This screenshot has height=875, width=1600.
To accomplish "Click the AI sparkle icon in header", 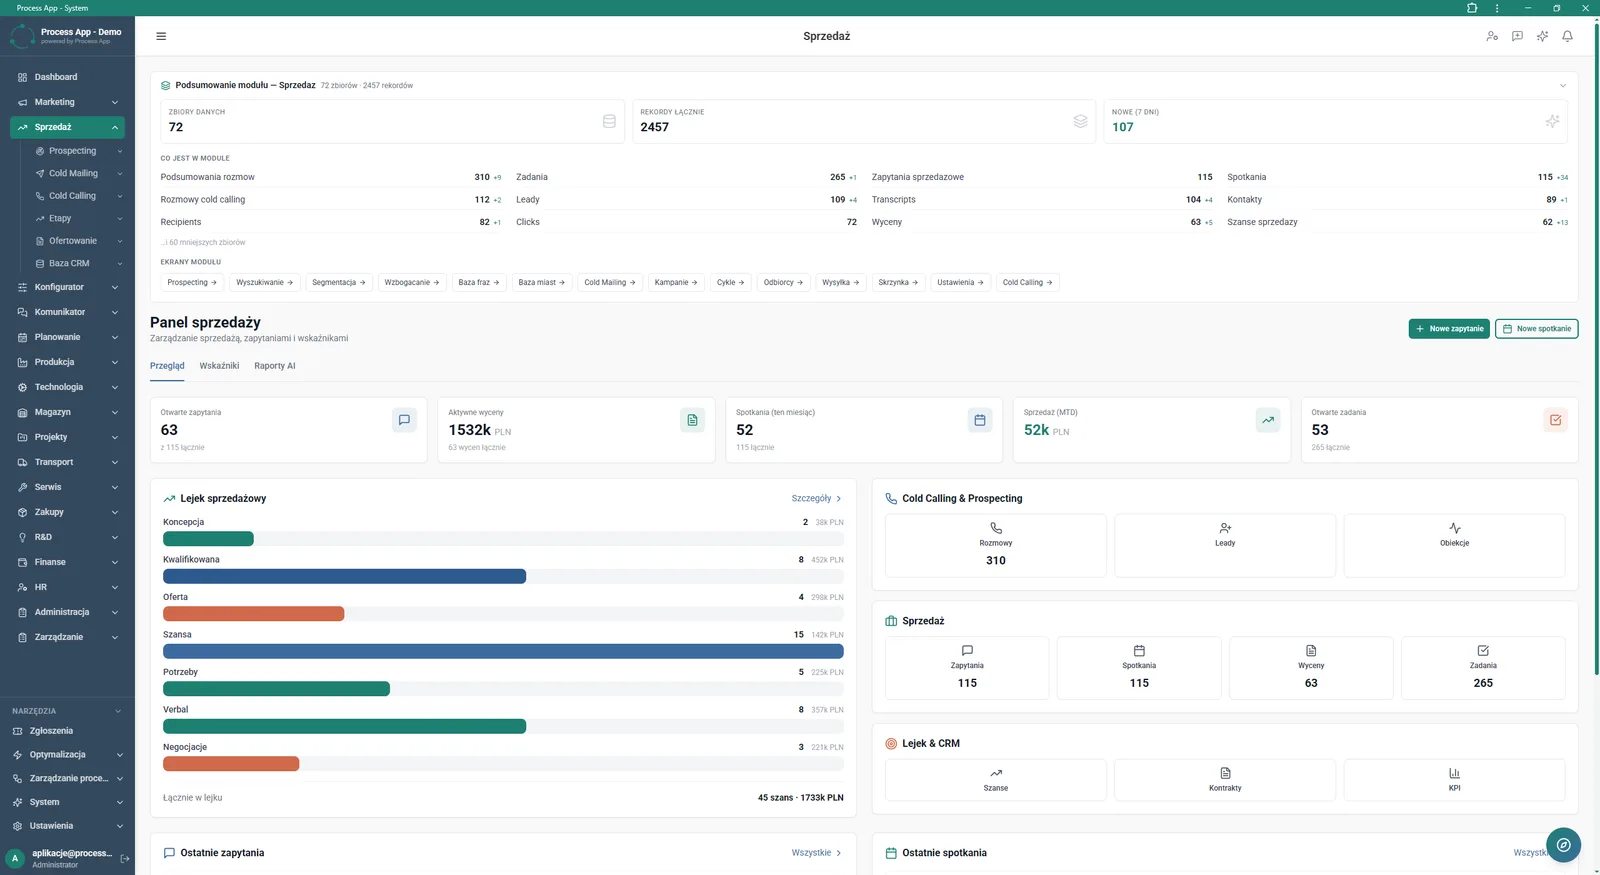I will click(x=1542, y=36).
